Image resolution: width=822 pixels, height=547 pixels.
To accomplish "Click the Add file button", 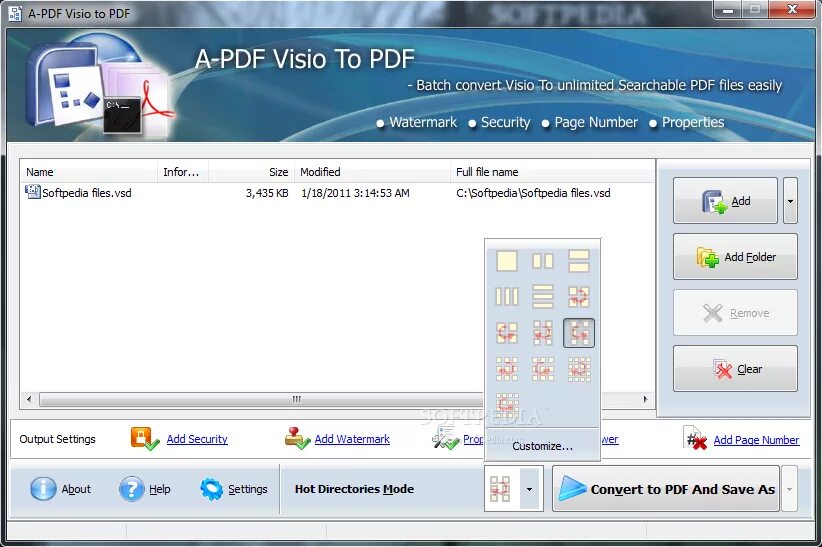I will coord(725,201).
